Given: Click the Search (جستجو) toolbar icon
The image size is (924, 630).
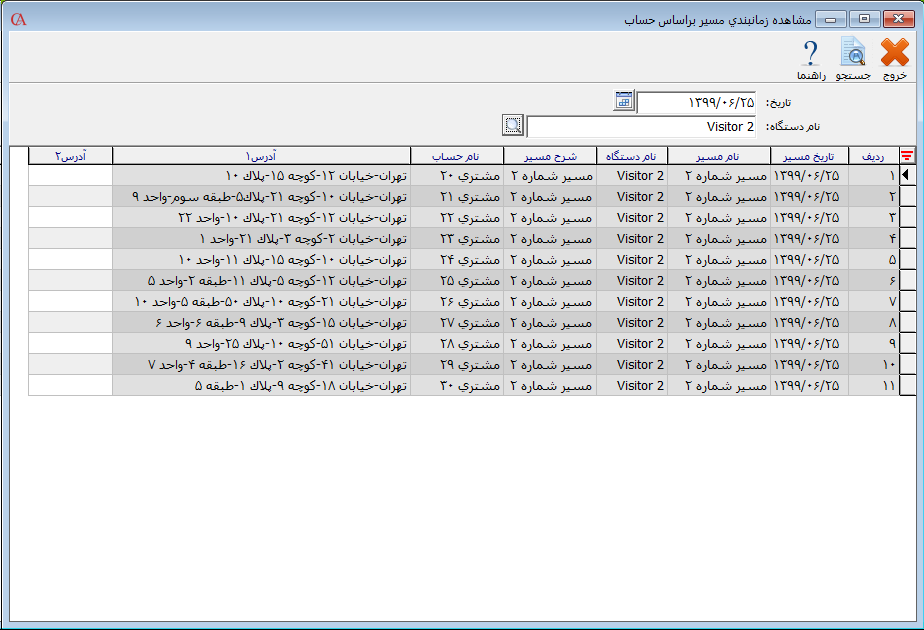Looking at the screenshot, I should click(853, 53).
